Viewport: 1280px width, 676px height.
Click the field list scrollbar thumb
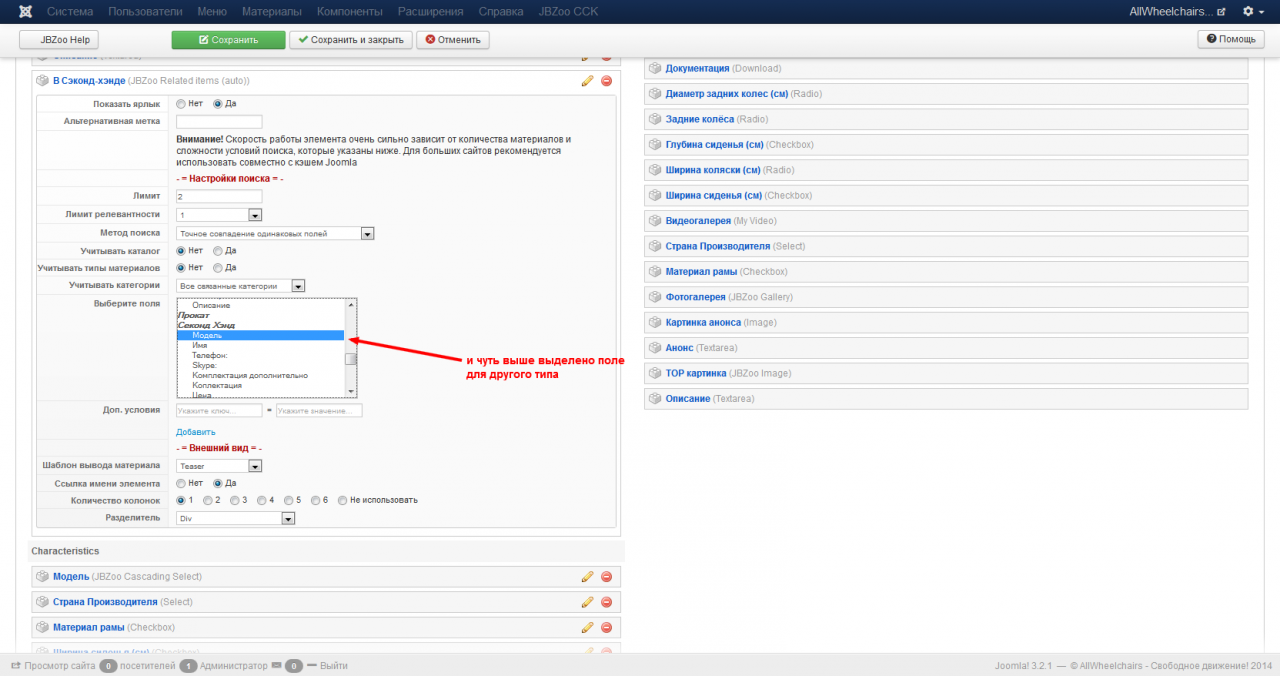pyautogui.click(x=350, y=359)
